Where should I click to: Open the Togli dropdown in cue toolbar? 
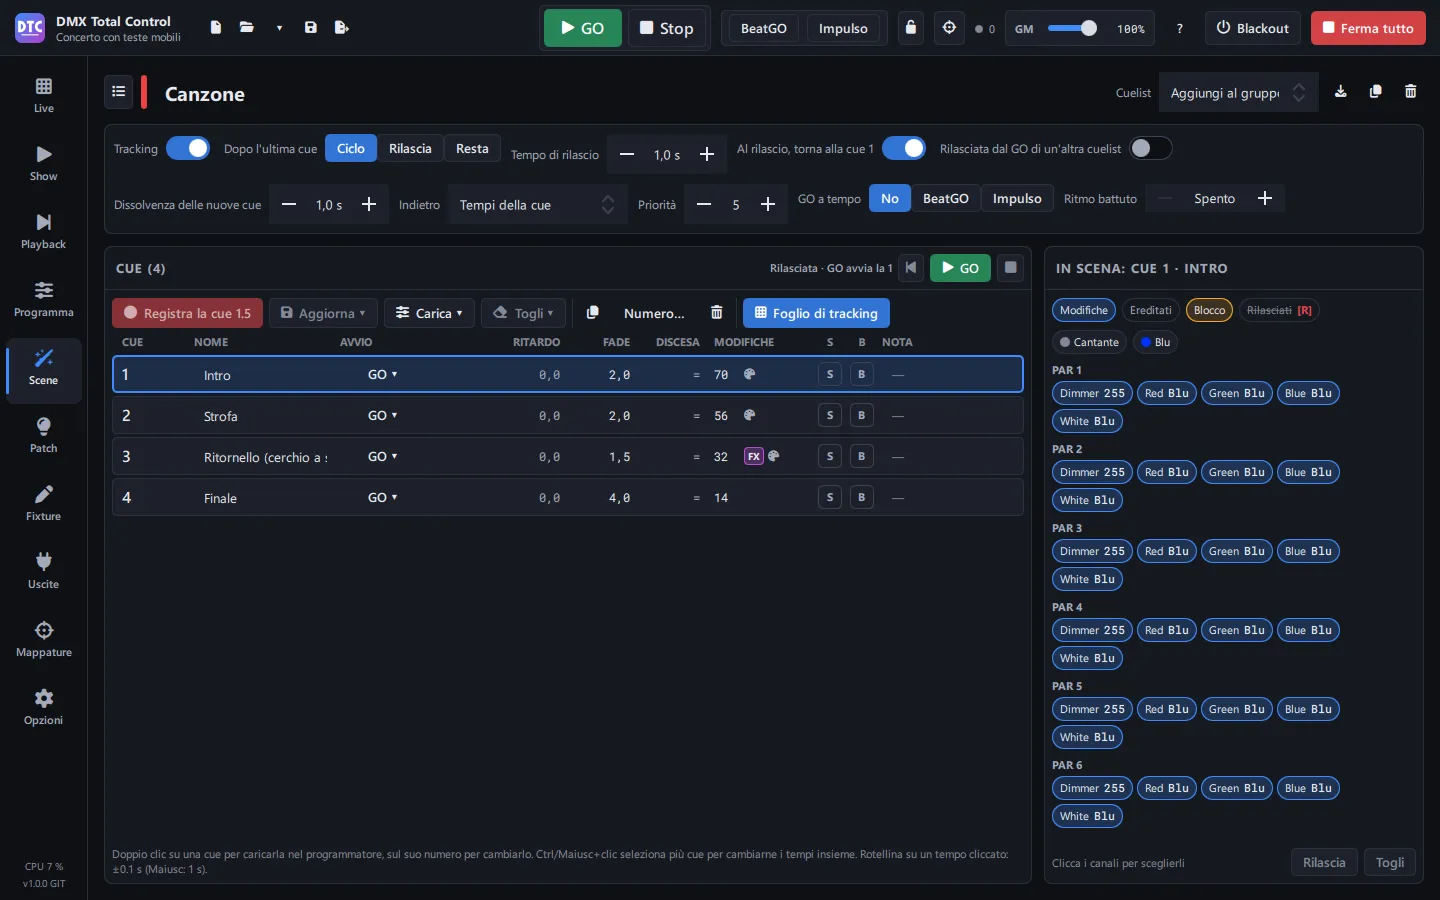524,313
